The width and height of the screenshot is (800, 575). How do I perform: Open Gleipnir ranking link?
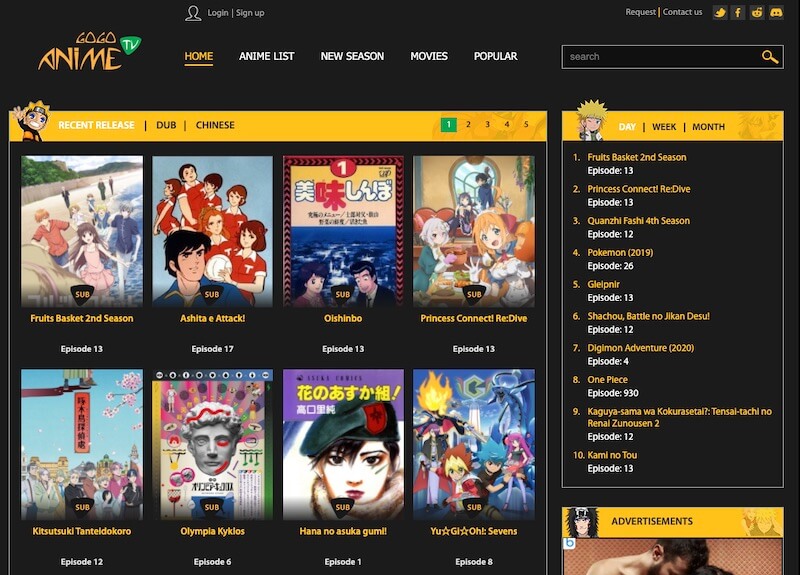pyautogui.click(x=604, y=284)
